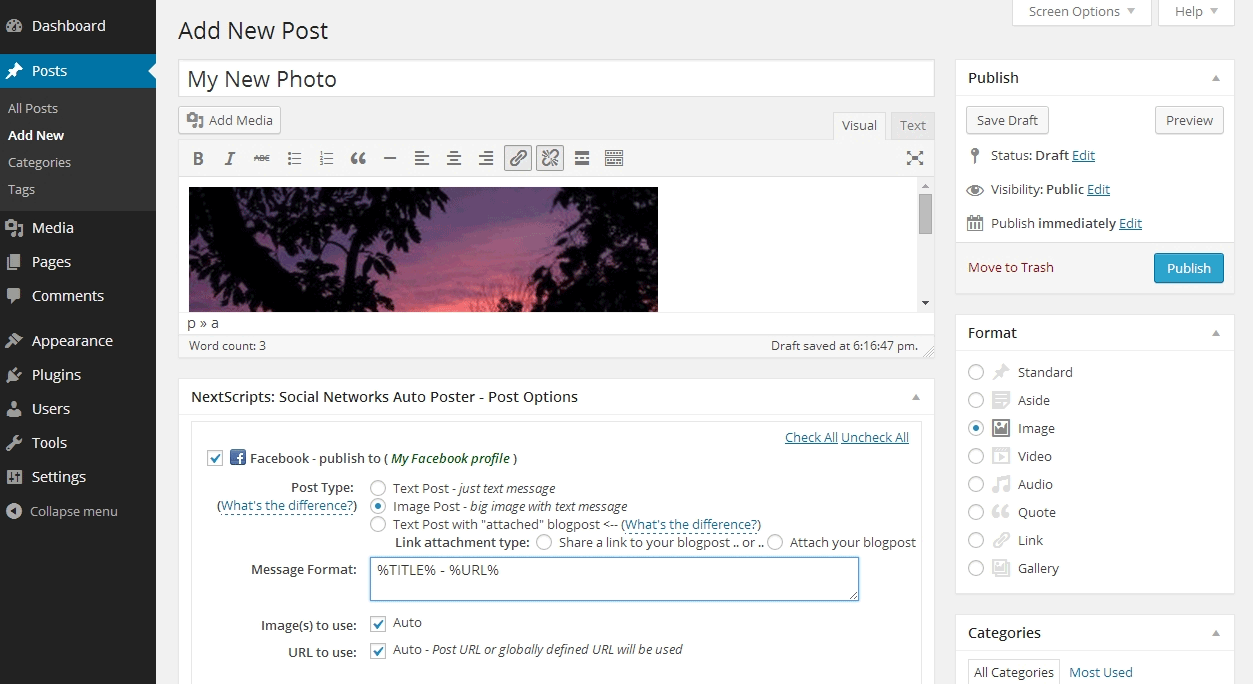Viewport: 1253px width, 684px height.
Task: Select the Image post format
Action: pos(976,428)
